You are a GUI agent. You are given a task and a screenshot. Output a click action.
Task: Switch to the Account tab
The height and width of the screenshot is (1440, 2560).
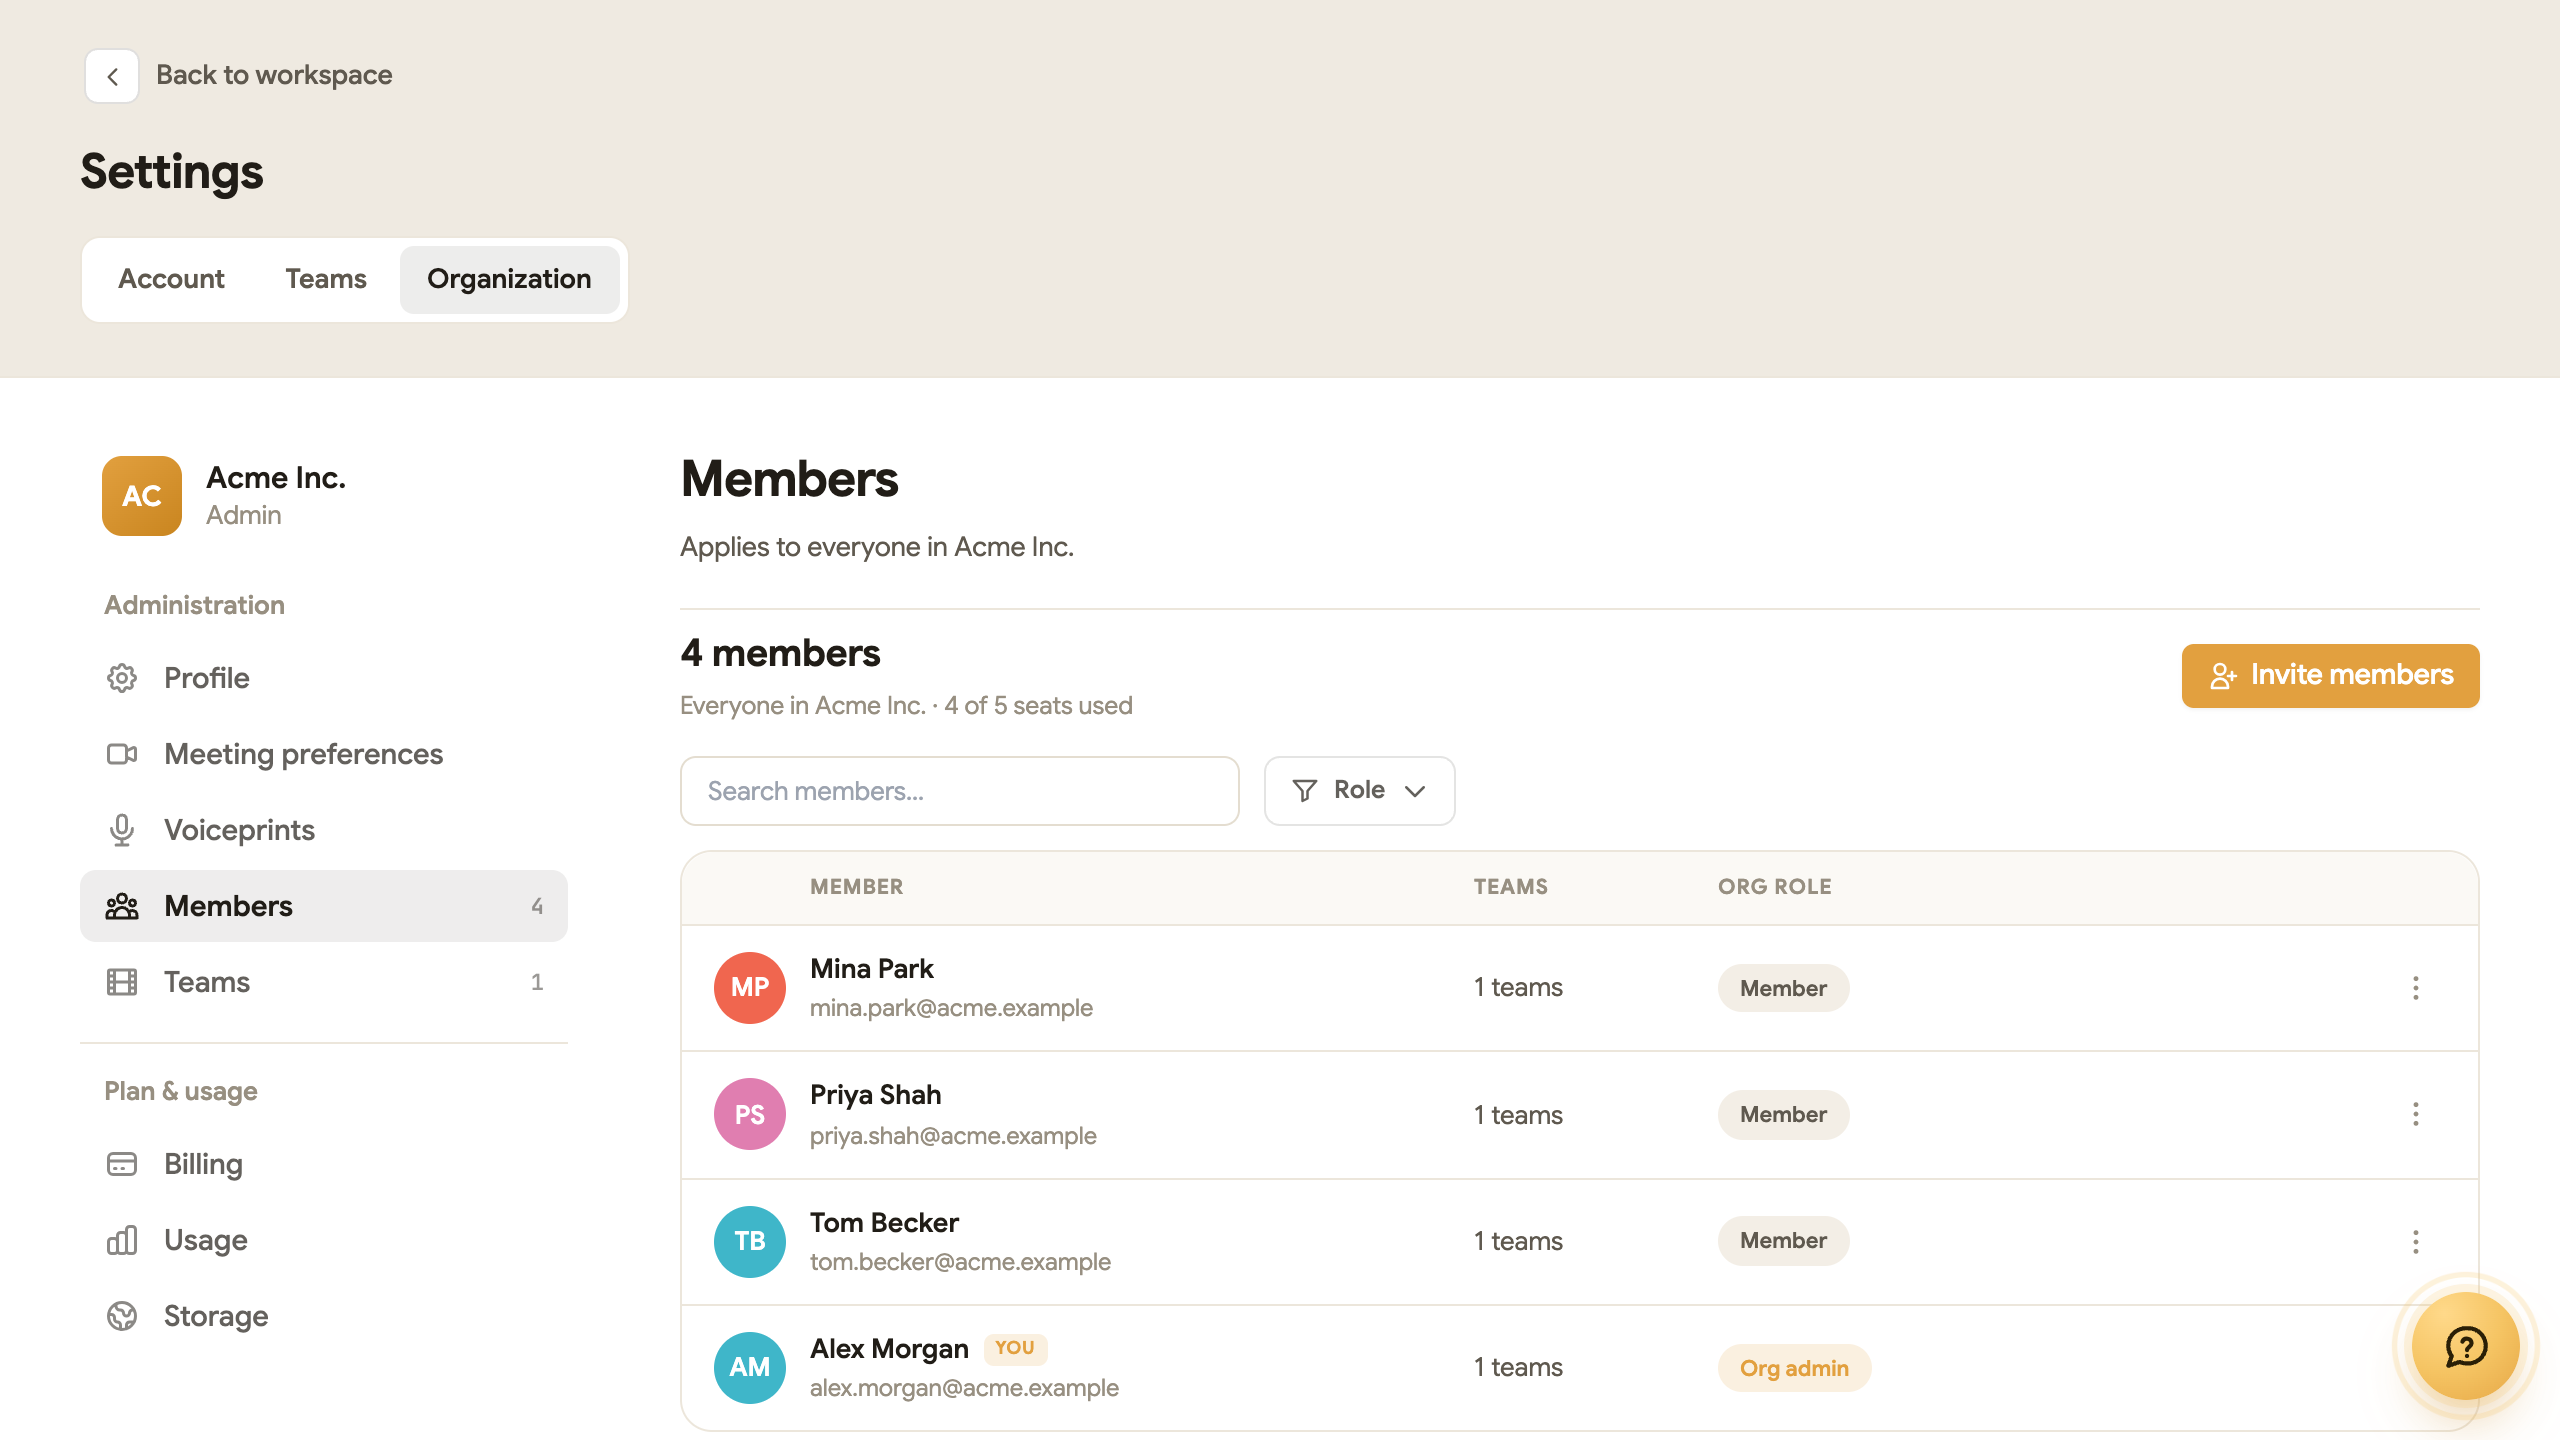click(171, 279)
